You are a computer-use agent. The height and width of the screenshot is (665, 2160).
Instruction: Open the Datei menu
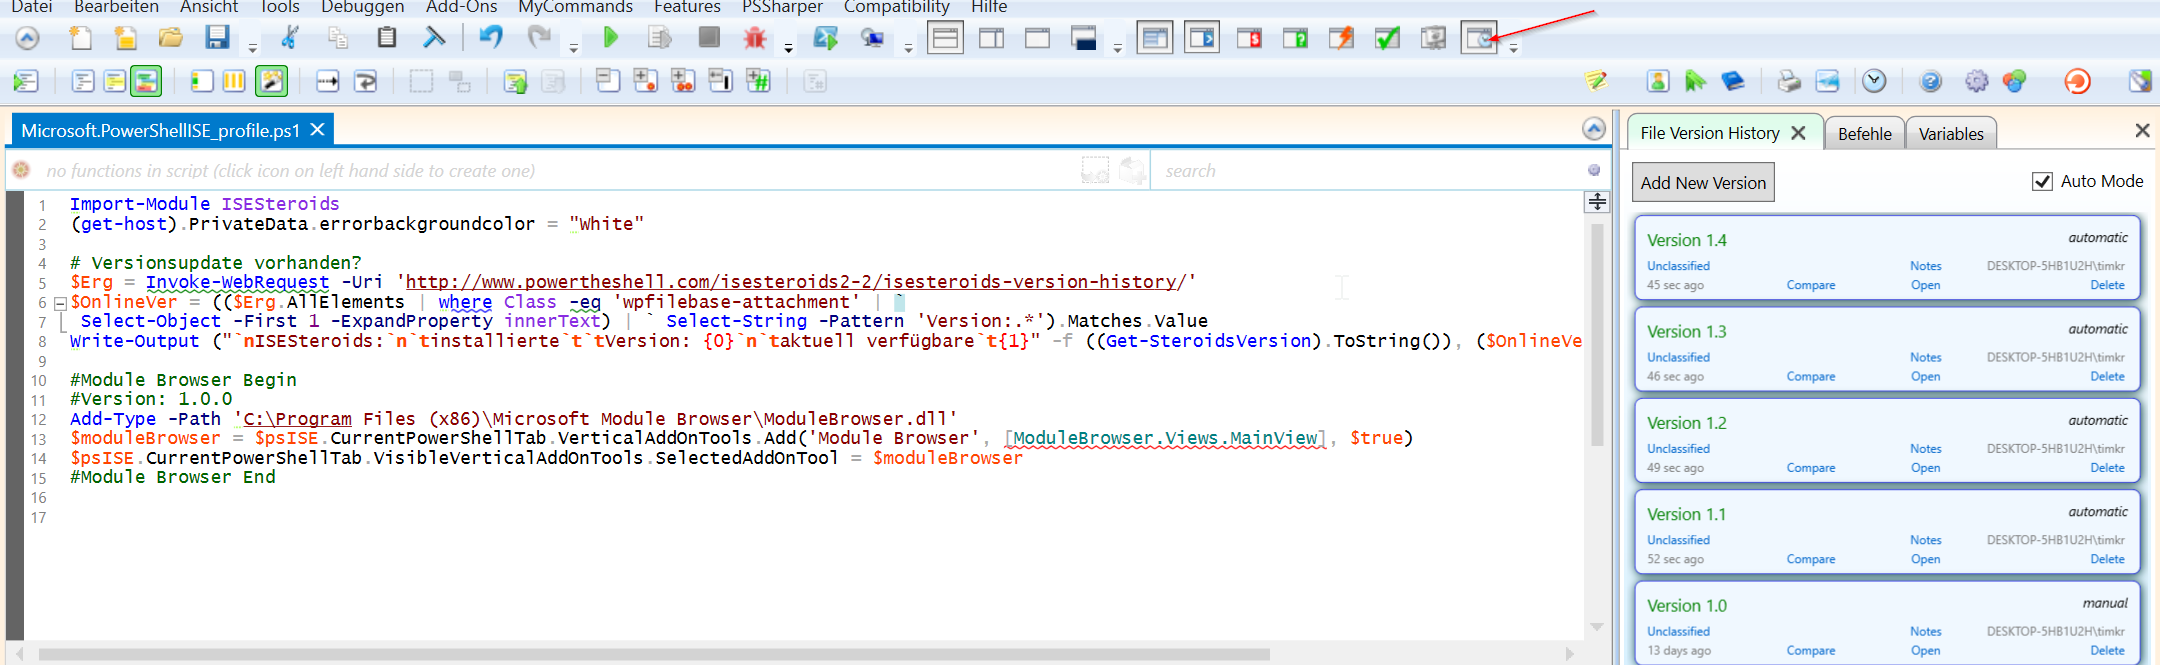click(x=31, y=7)
